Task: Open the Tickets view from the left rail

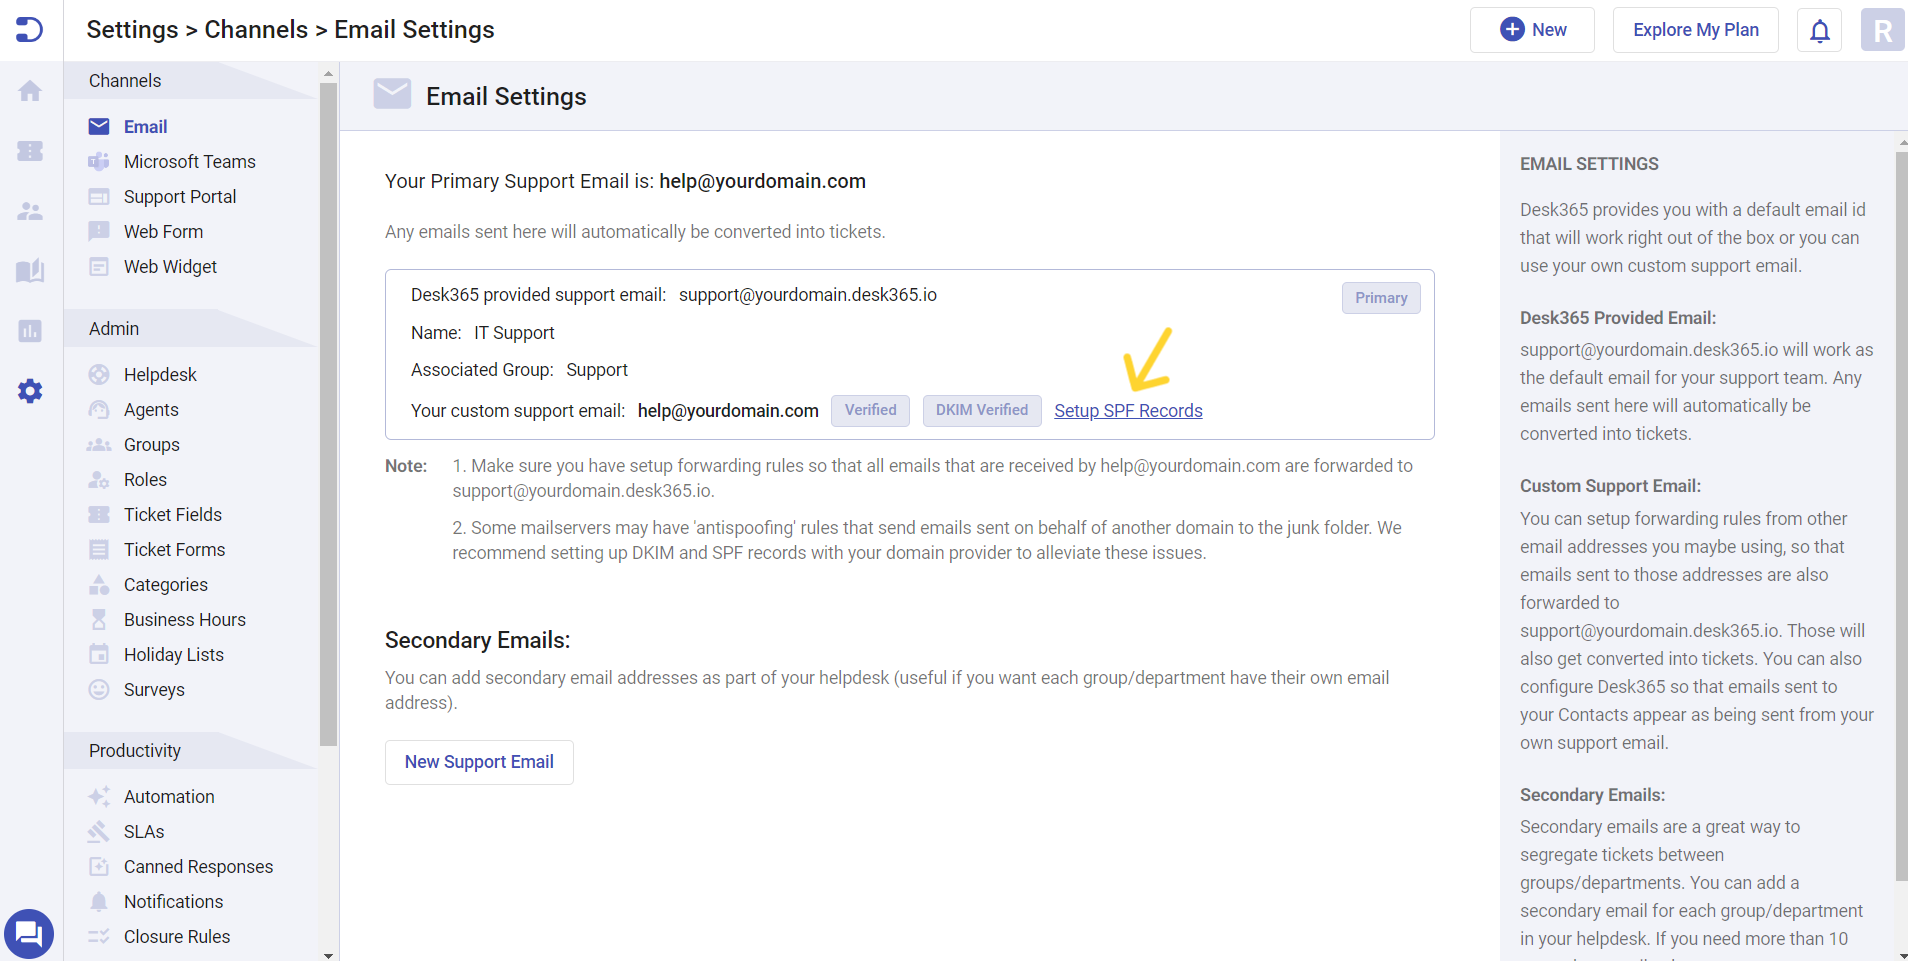Action: (30, 151)
